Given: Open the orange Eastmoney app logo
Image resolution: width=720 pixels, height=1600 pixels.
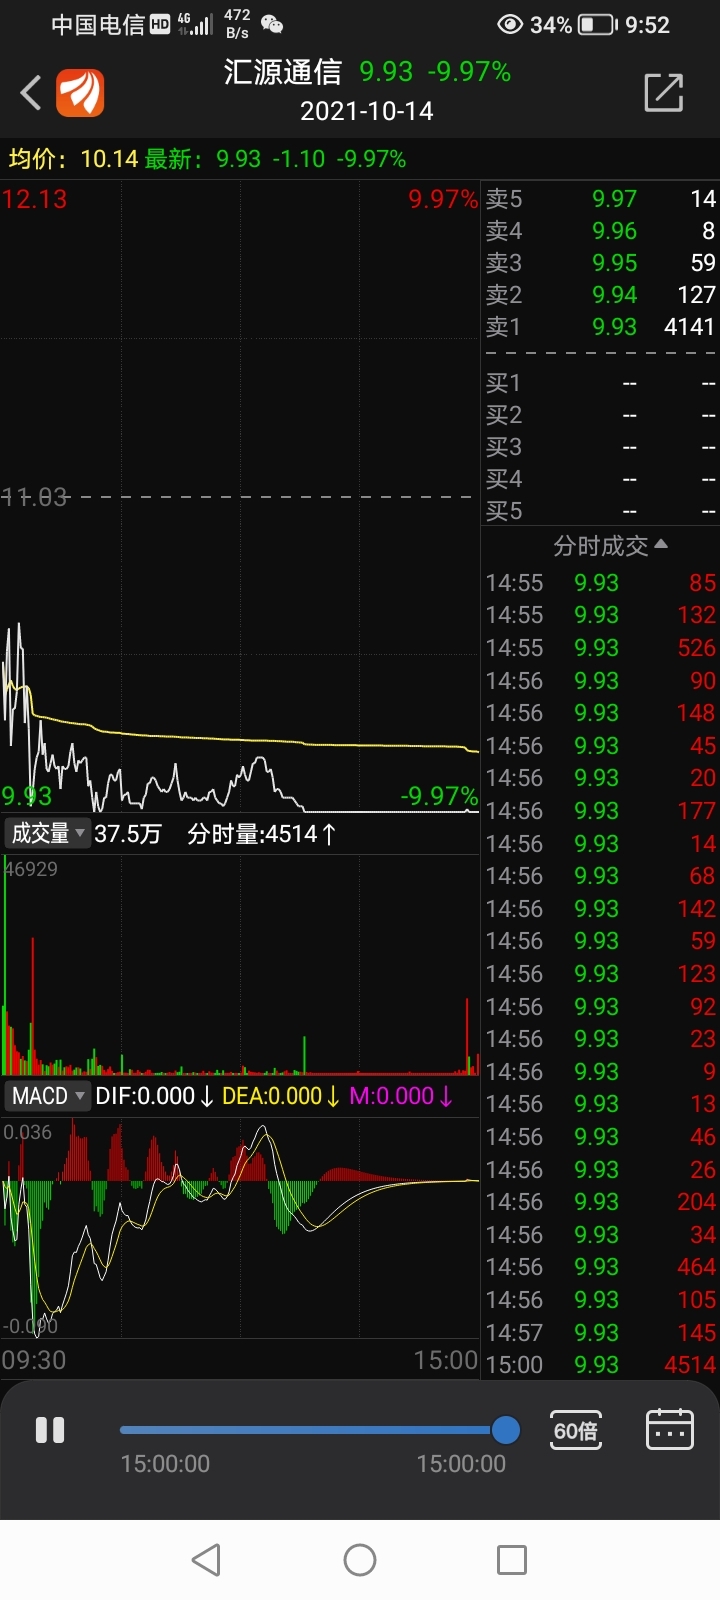Looking at the screenshot, I should click(80, 93).
